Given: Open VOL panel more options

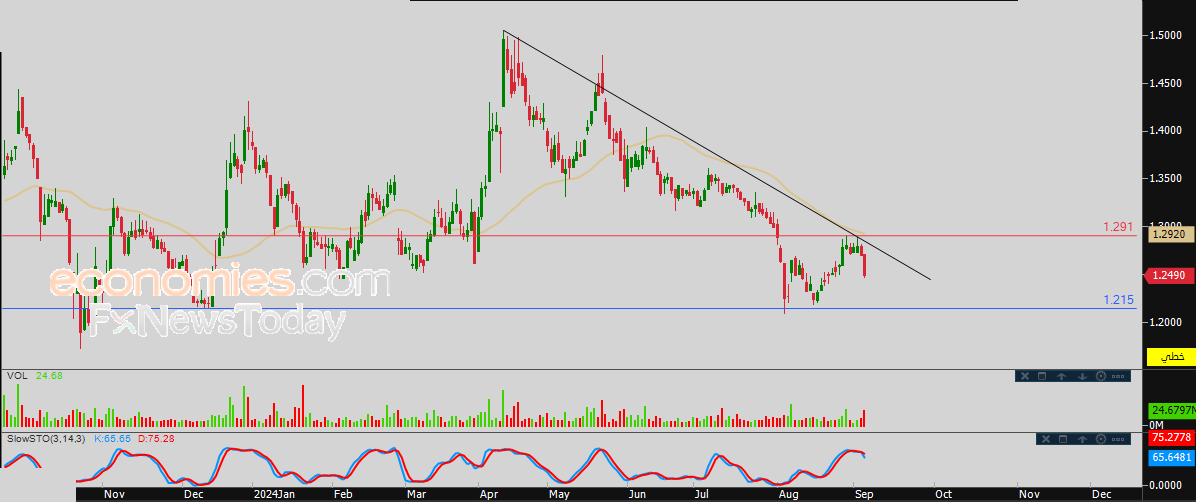Looking at the screenshot, I should pyautogui.click(x=1118, y=376).
